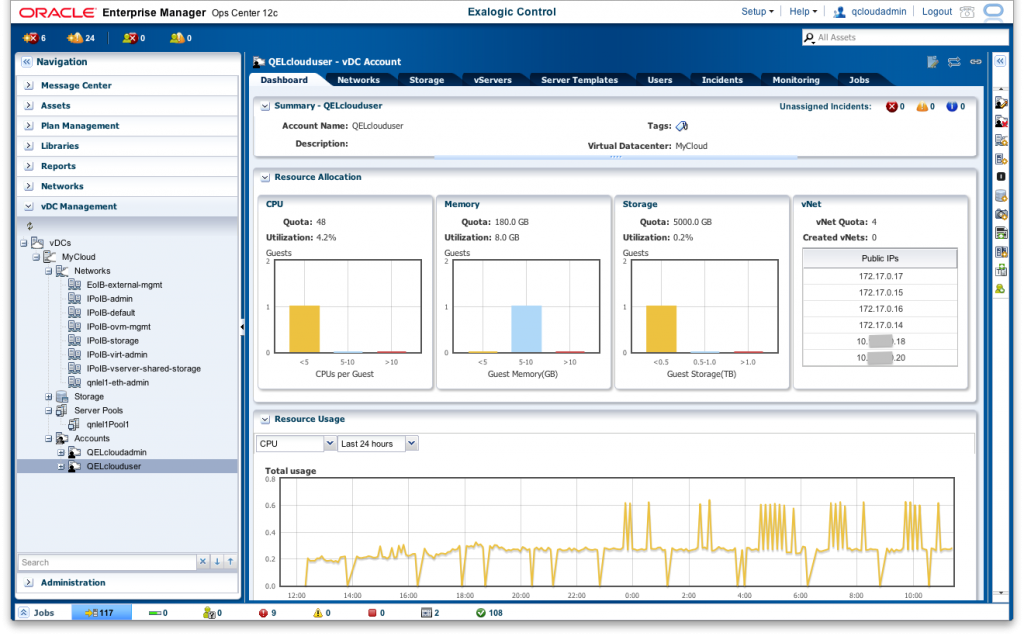The width and height of the screenshot is (1024, 636).
Task: Open the Help menu
Action: [x=803, y=12]
